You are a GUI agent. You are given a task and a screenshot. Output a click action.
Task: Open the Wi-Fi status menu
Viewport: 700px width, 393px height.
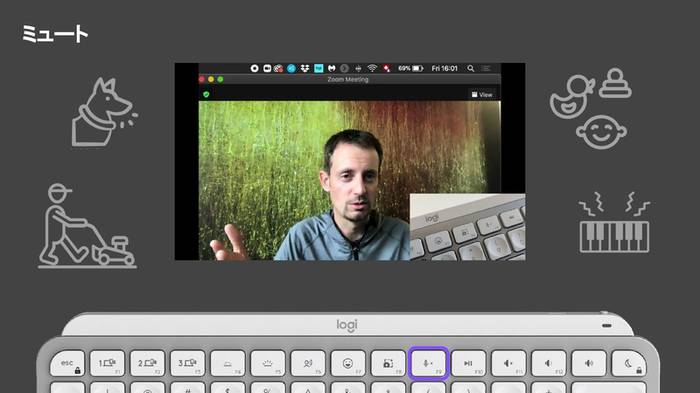[372, 68]
